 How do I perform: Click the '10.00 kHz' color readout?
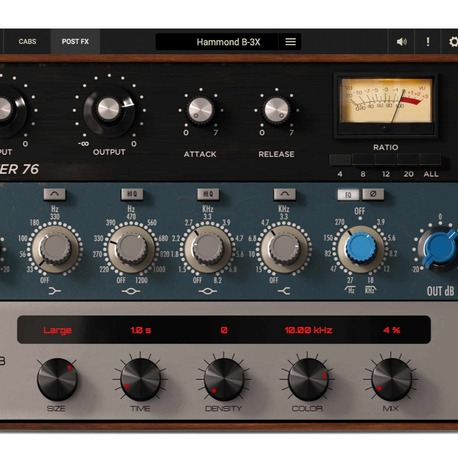(x=308, y=330)
